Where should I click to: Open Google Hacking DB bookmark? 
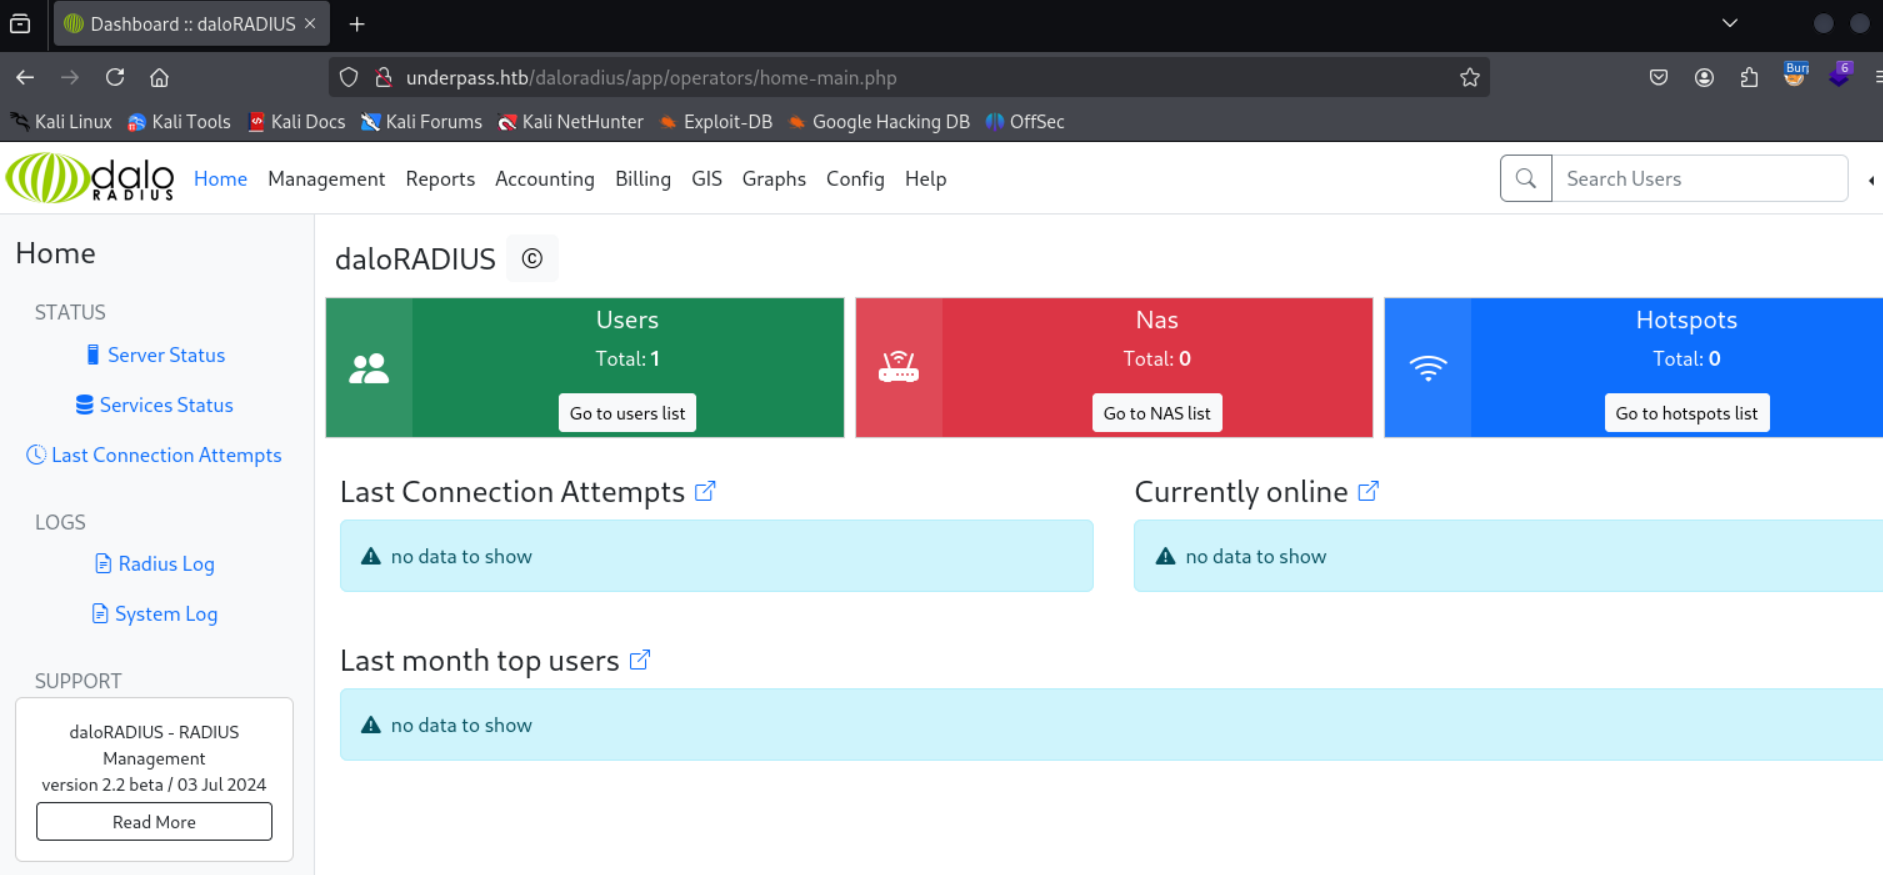[879, 121]
